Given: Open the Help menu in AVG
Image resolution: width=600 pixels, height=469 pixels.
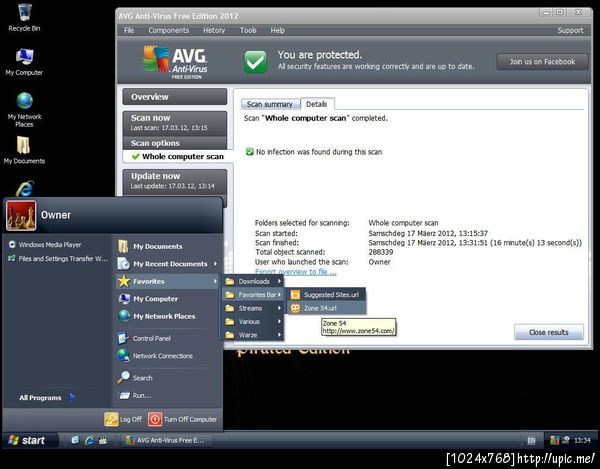Looking at the screenshot, I should coord(278,30).
